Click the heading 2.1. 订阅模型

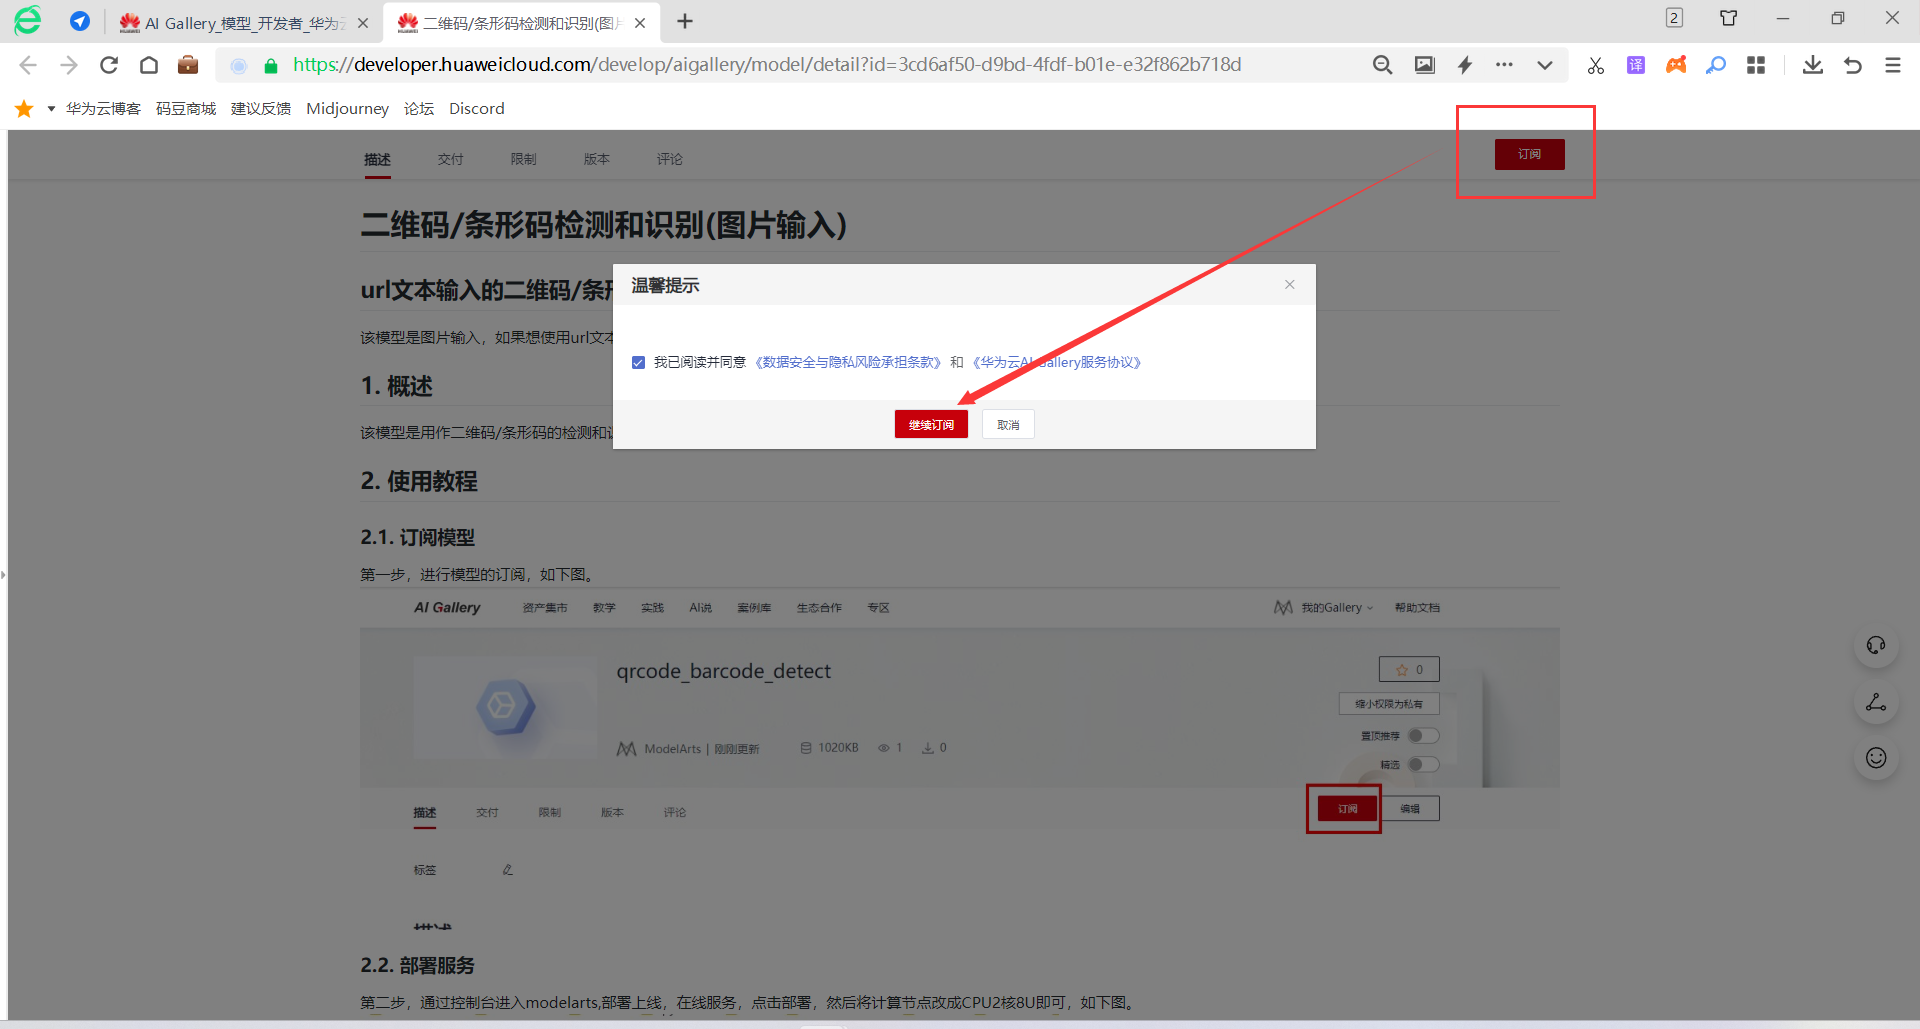pyautogui.click(x=418, y=537)
